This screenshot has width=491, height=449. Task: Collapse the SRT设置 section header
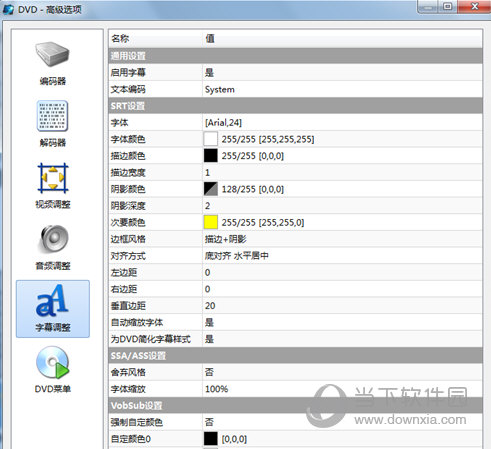(x=295, y=106)
